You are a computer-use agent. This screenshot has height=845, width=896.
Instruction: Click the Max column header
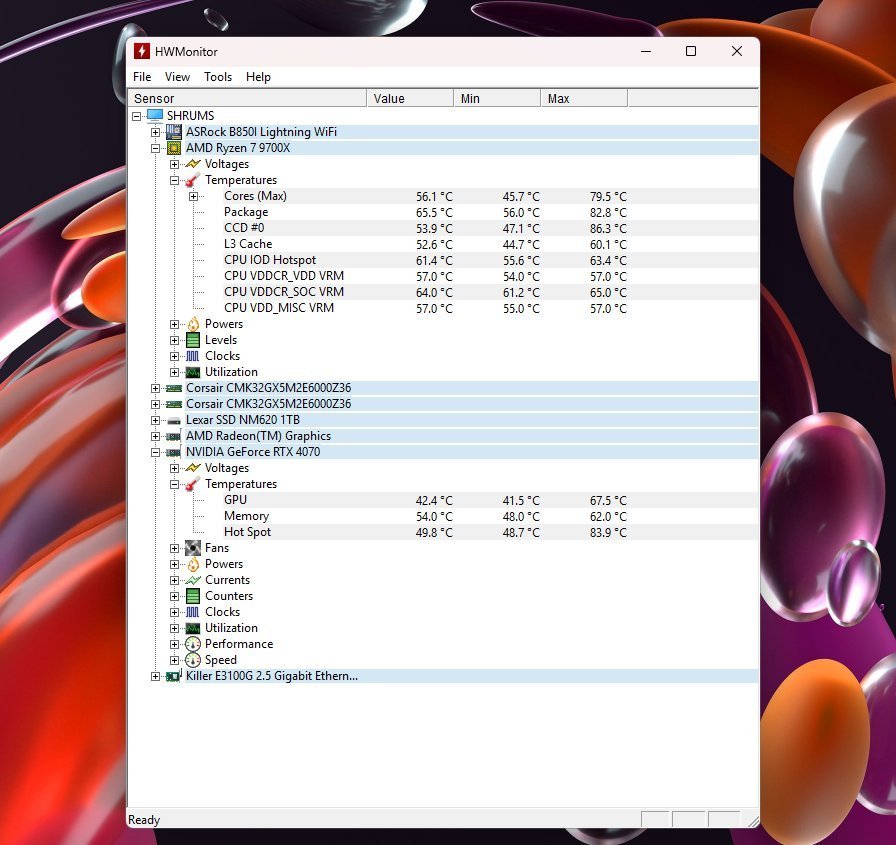point(583,98)
